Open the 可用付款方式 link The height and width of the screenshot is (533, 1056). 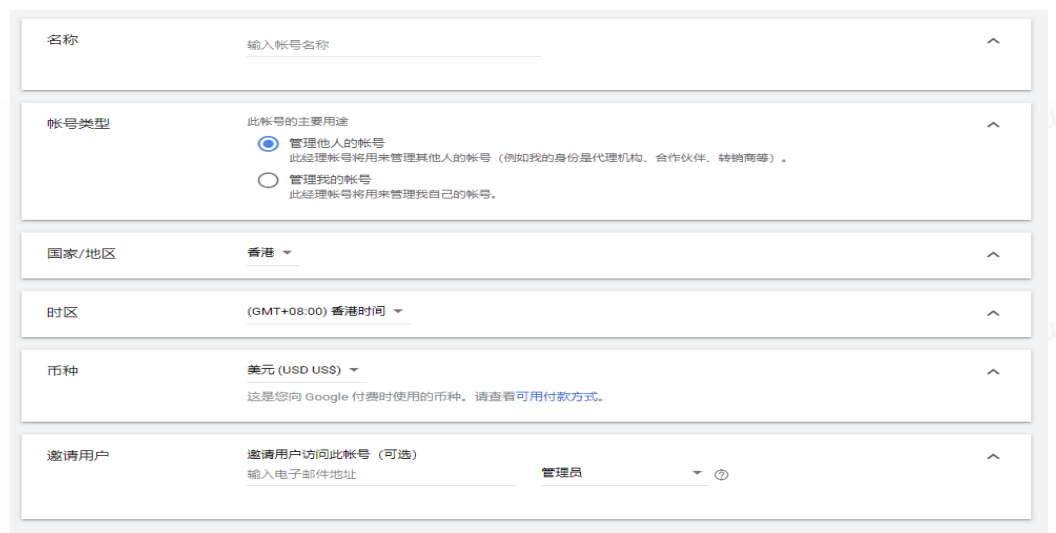[x=557, y=396]
